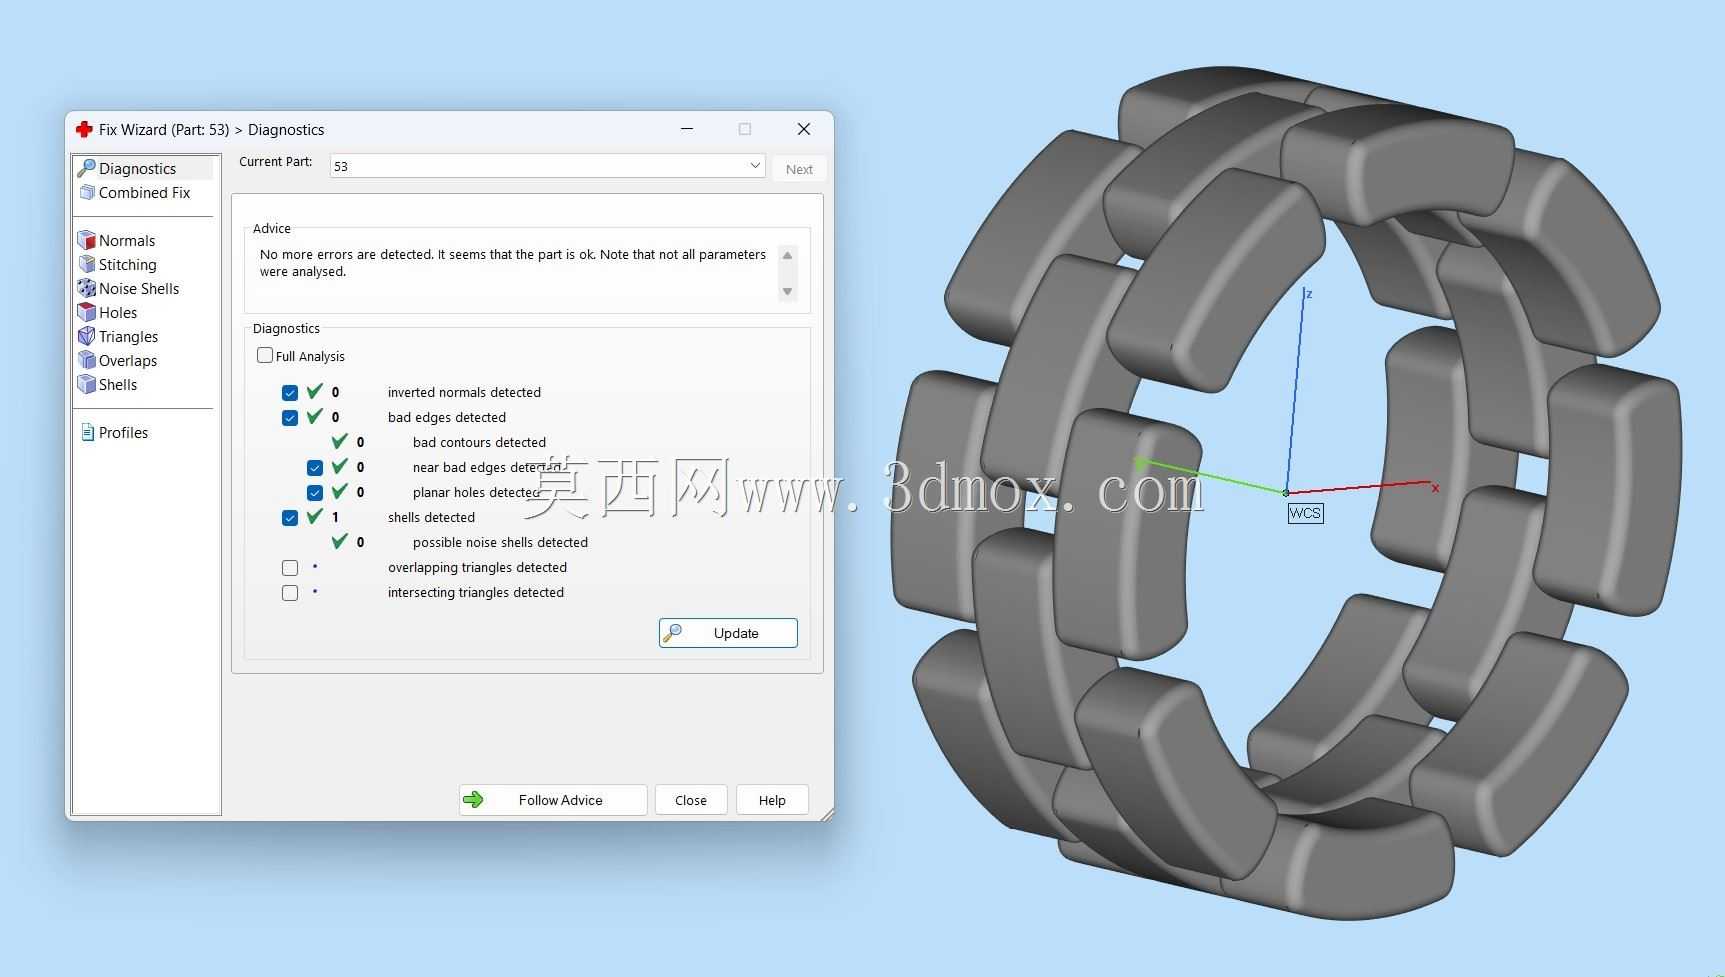Enable the Full Analysis checkbox
Image resolution: width=1725 pixels, height=977 pixels.
coord(265,355)
